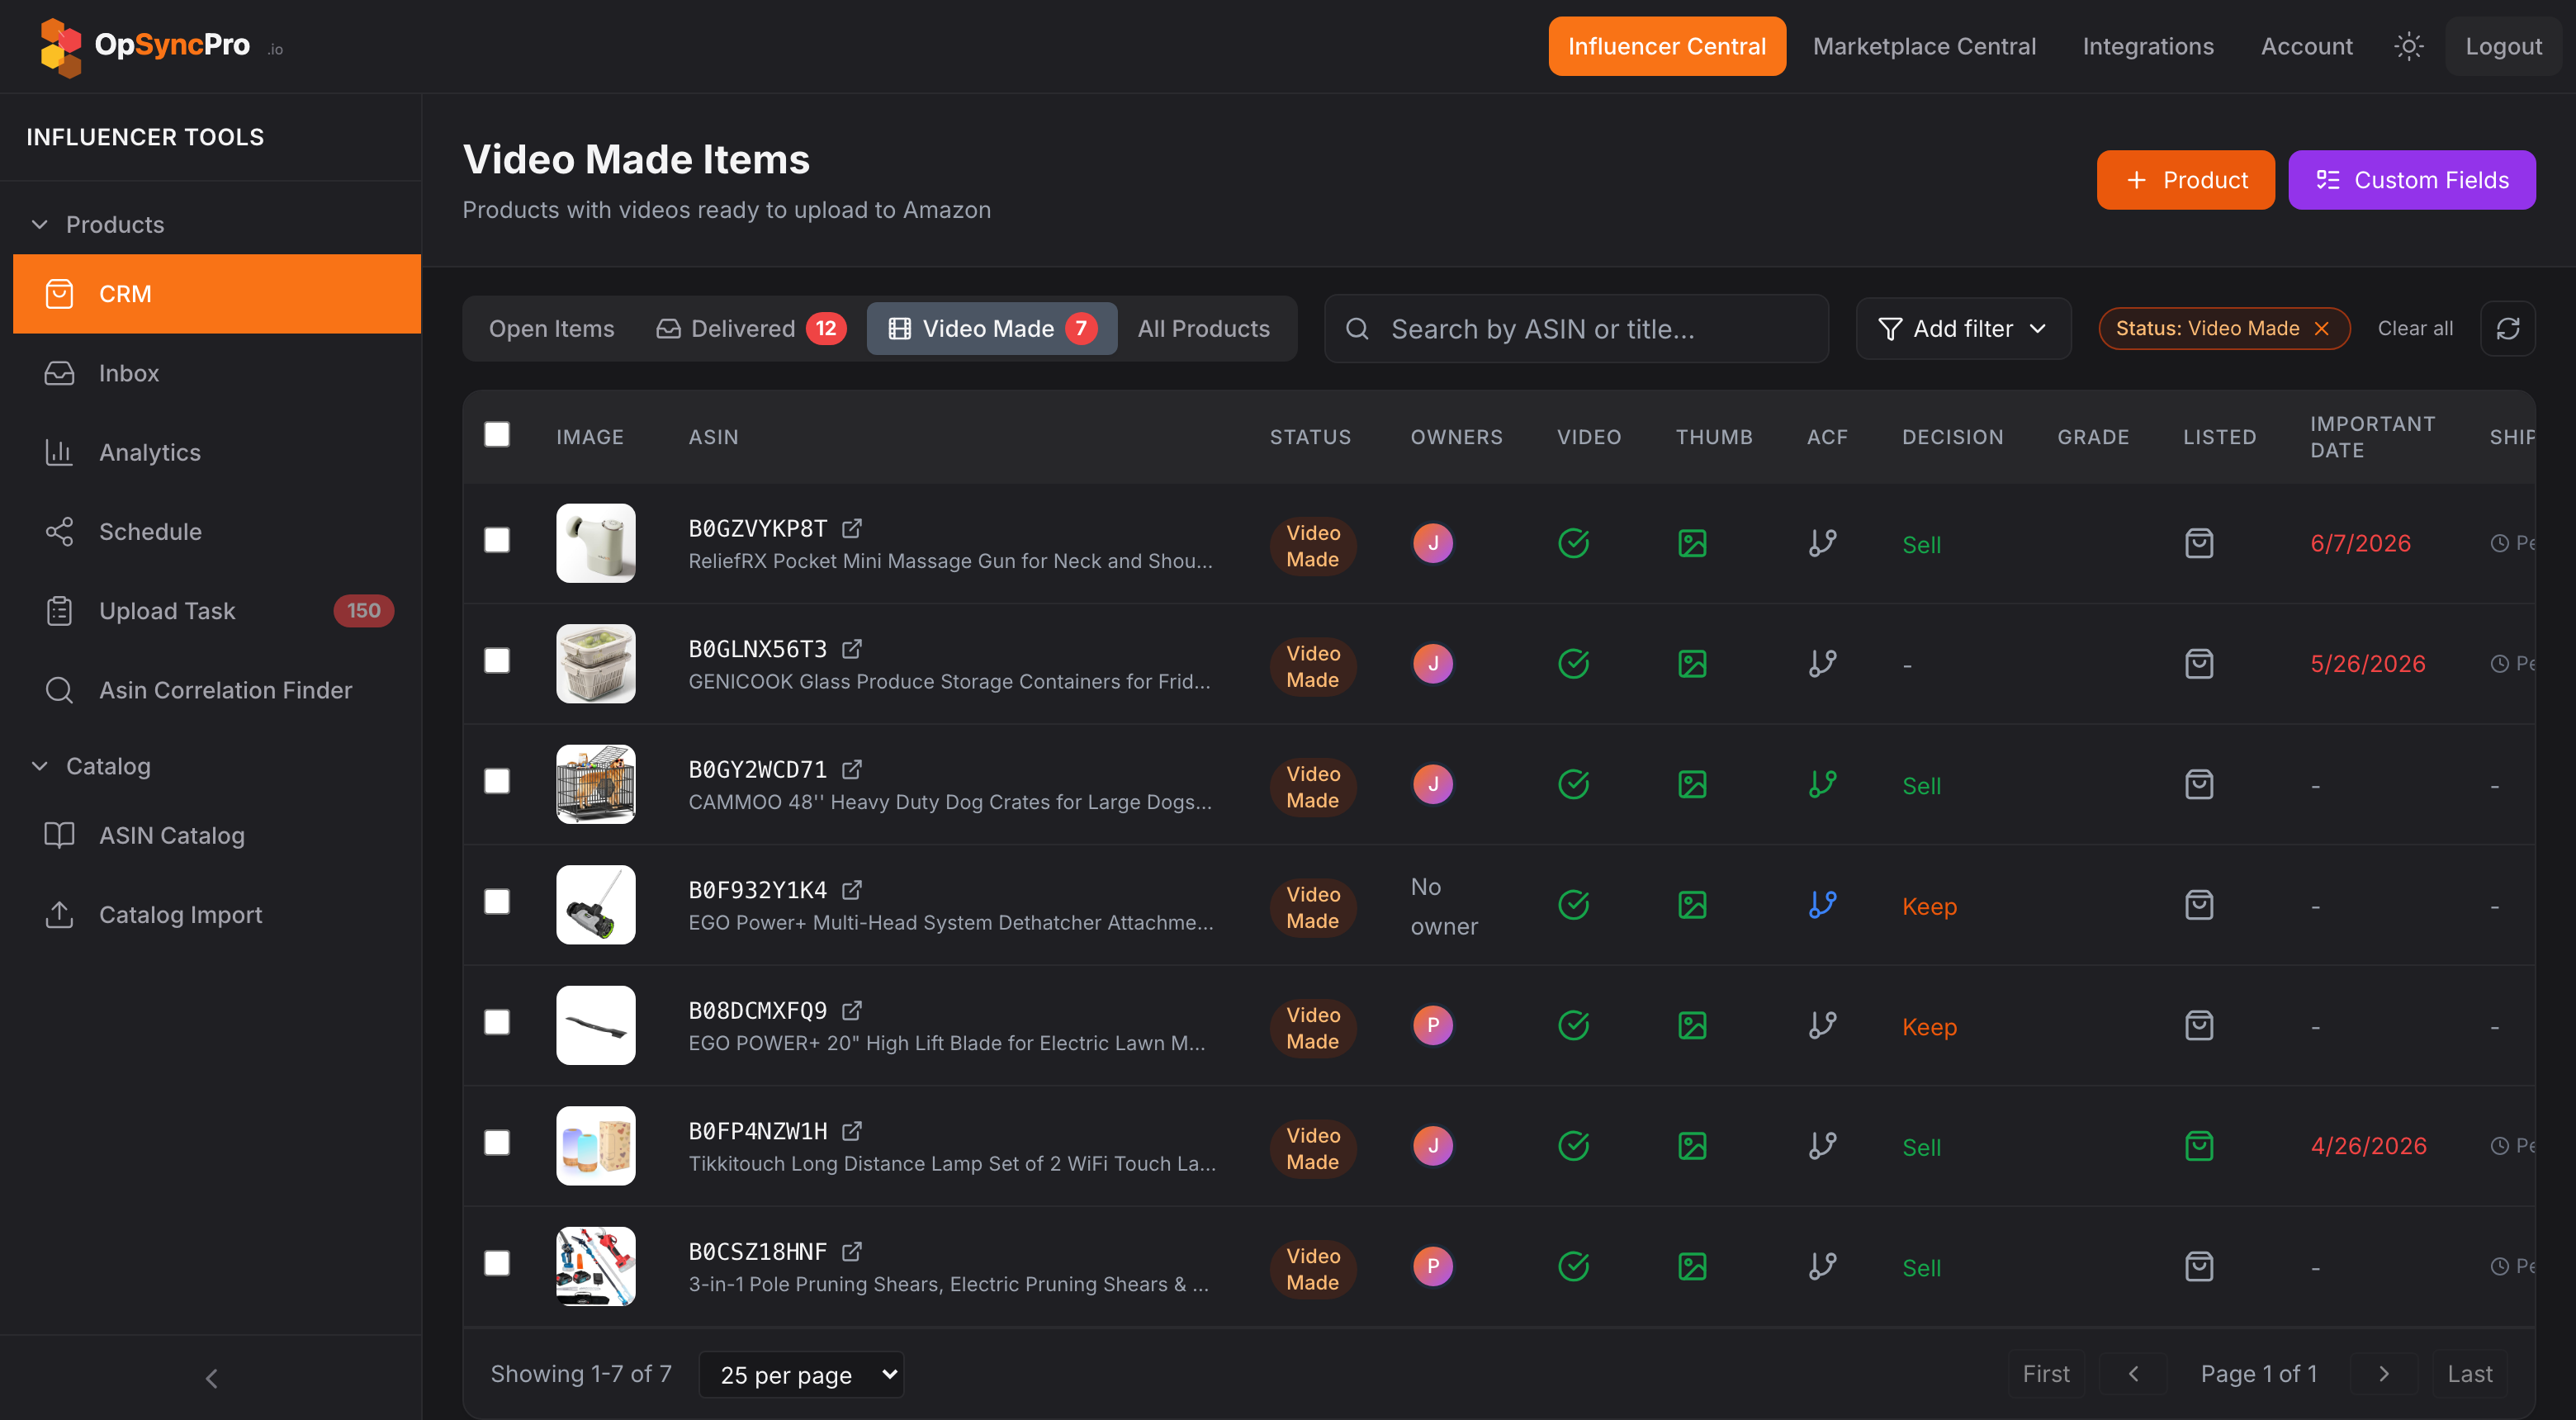Check the box for B0GZVYKP8T row
Image resolution: width=2576 pixels, height=1420 pixels.
click(497, 540)
